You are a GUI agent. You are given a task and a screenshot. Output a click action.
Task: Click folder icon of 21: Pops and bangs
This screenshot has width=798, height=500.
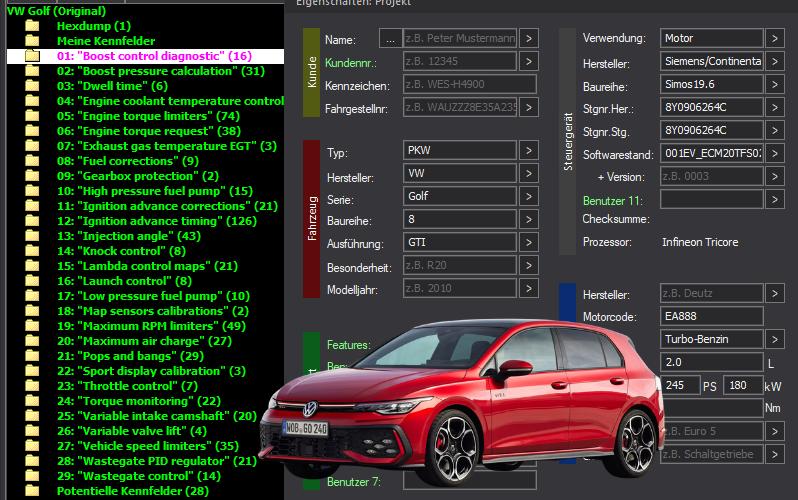coord(32,355)
